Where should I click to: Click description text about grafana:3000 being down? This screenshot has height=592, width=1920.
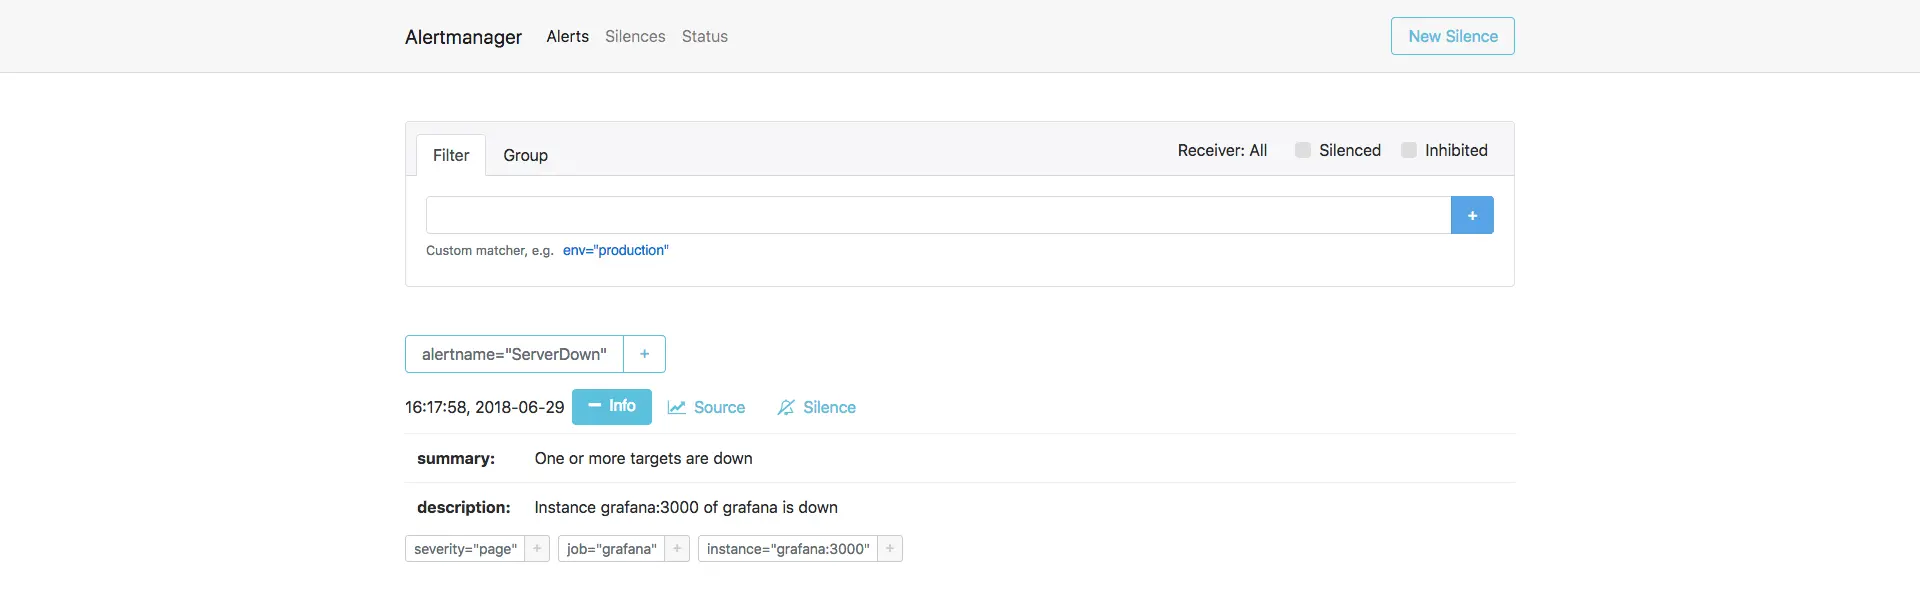coord(686,507)
